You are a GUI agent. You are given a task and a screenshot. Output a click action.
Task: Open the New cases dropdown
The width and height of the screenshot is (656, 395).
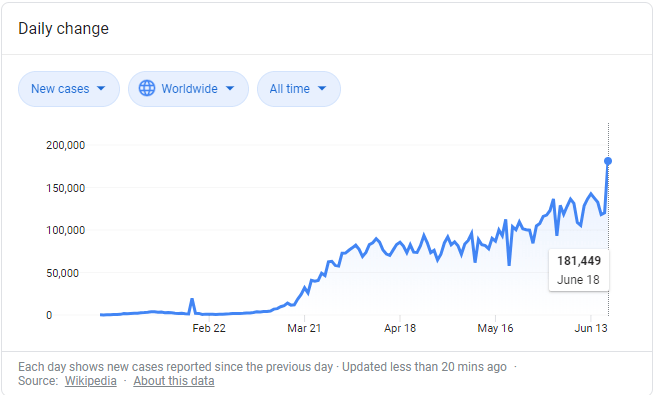pos(69,89)
